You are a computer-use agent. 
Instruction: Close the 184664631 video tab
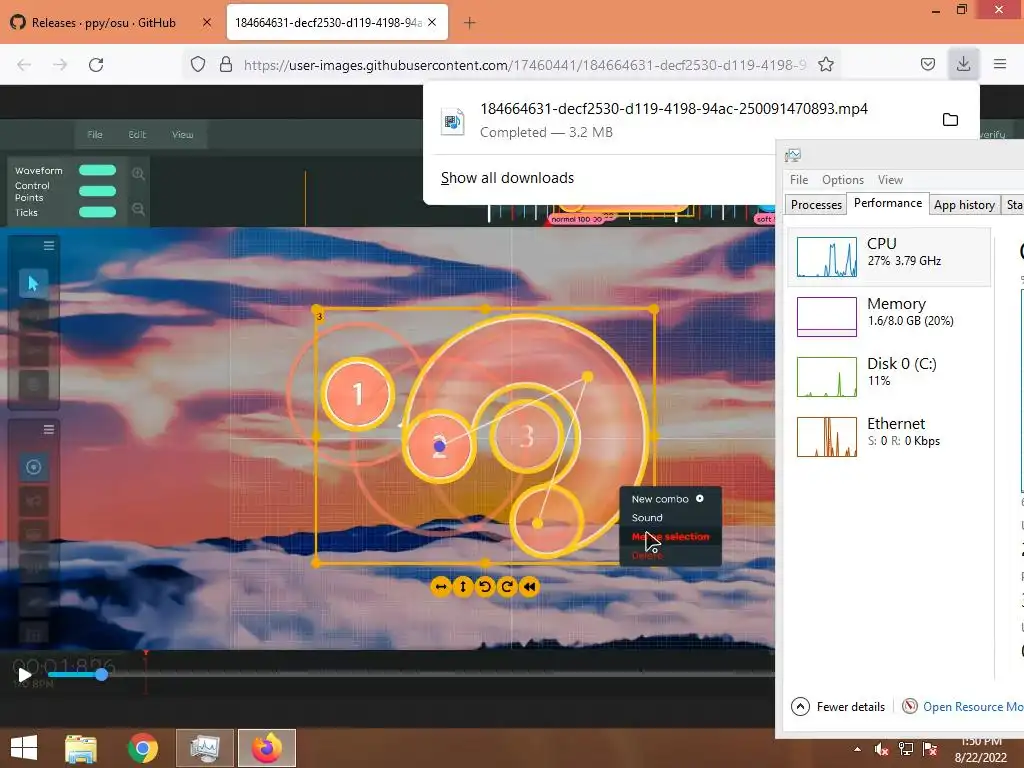[x=432, y=23]
